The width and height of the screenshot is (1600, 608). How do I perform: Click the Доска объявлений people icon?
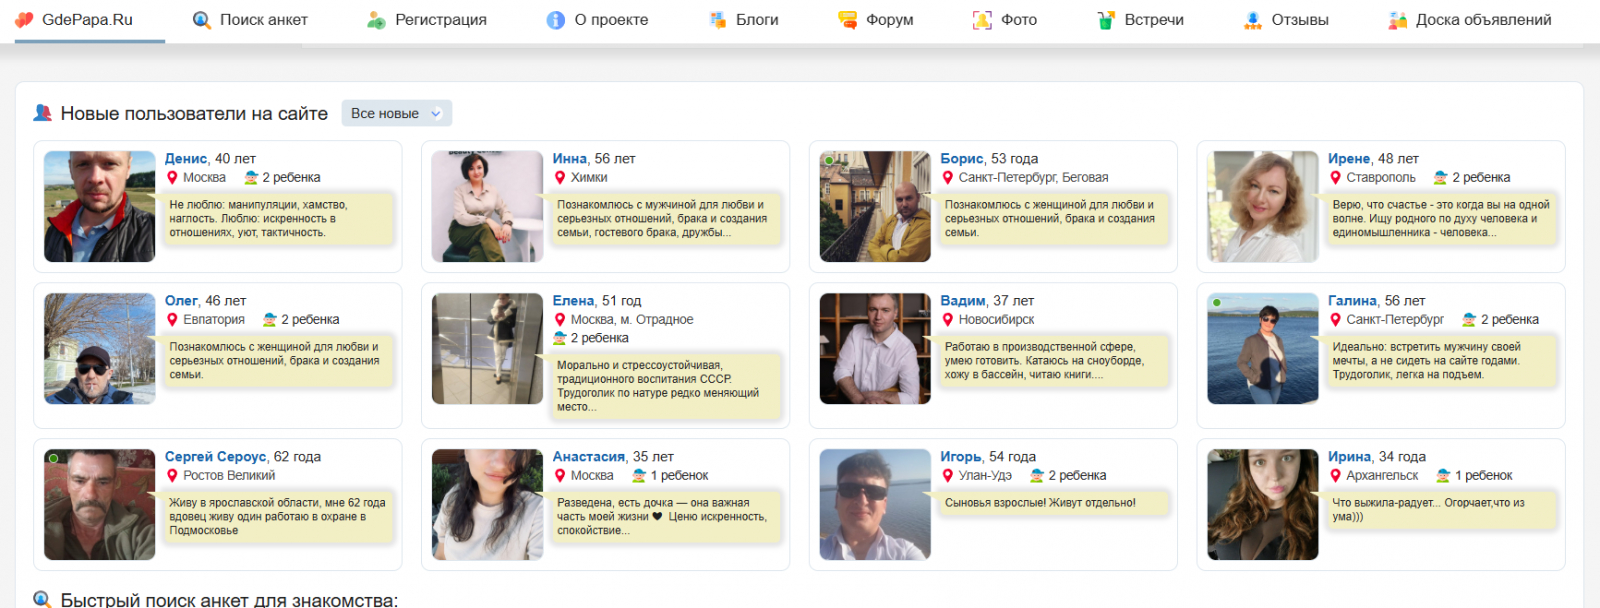(x=1398, y=20)
